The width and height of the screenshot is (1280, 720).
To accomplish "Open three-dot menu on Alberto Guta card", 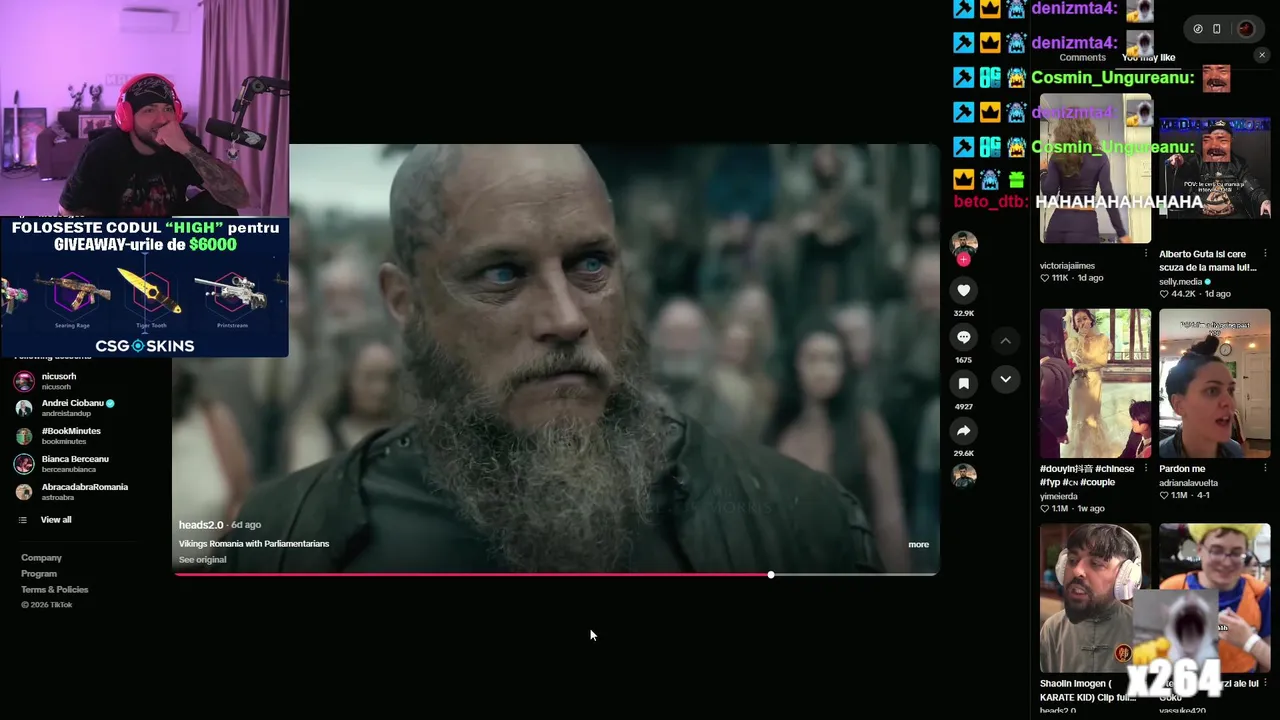I will (1265, 254).
